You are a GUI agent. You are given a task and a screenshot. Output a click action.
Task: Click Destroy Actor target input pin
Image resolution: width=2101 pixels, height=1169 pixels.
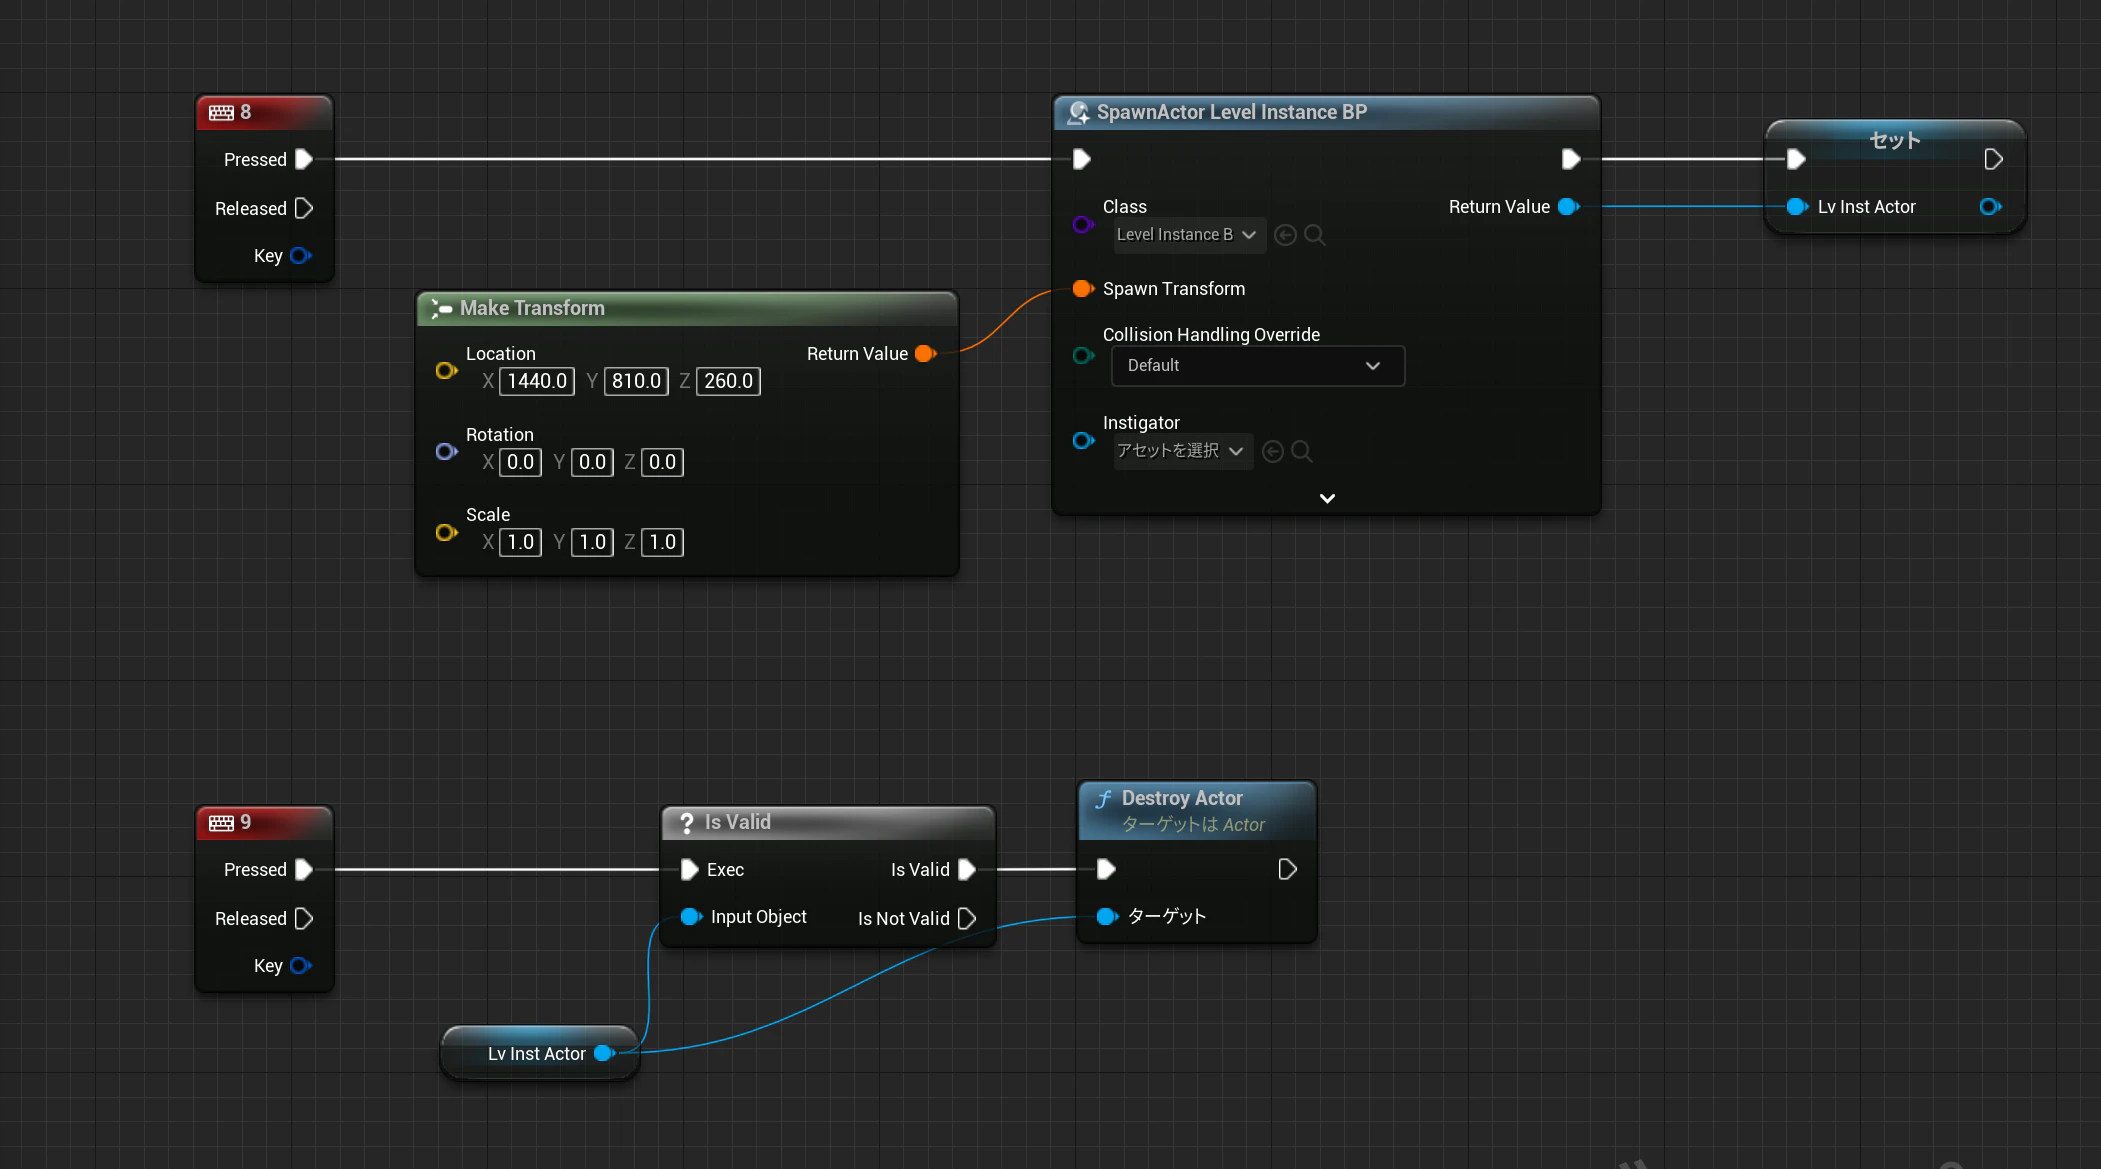tap(1107, 916)
